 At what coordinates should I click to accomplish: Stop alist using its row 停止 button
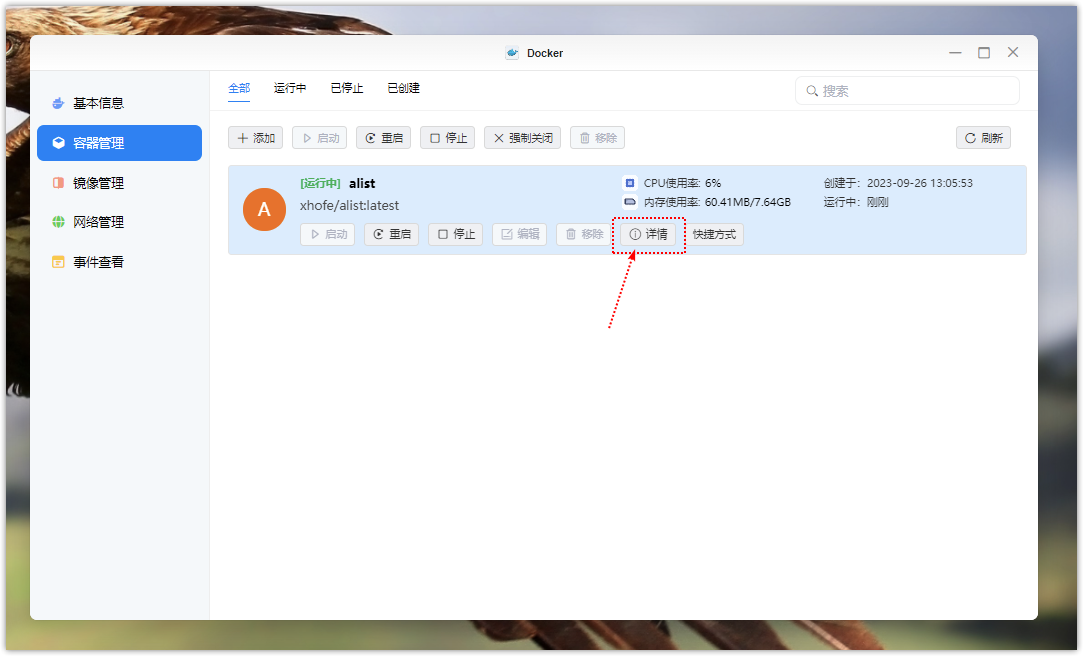[456, 235]
